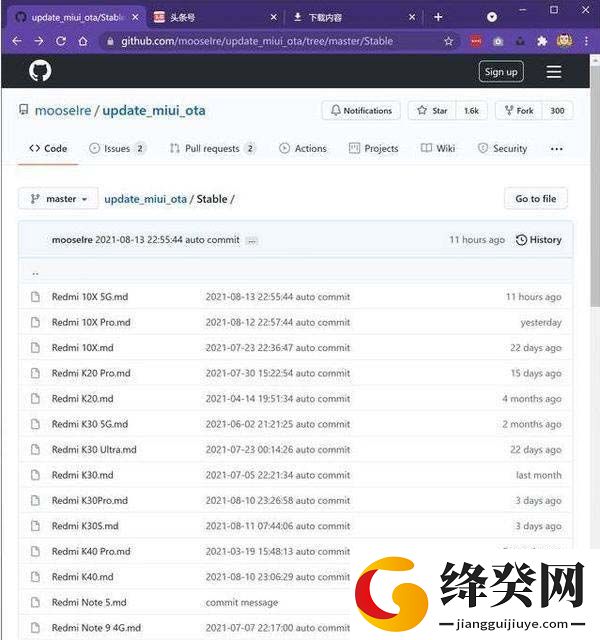Screen dimensions: 600x640
Task: Open Redmi K30S.md
Action: [85, 526]
